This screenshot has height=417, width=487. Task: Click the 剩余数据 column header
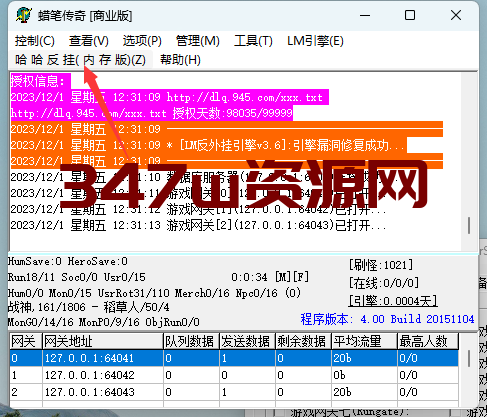[x=303, y=341]
